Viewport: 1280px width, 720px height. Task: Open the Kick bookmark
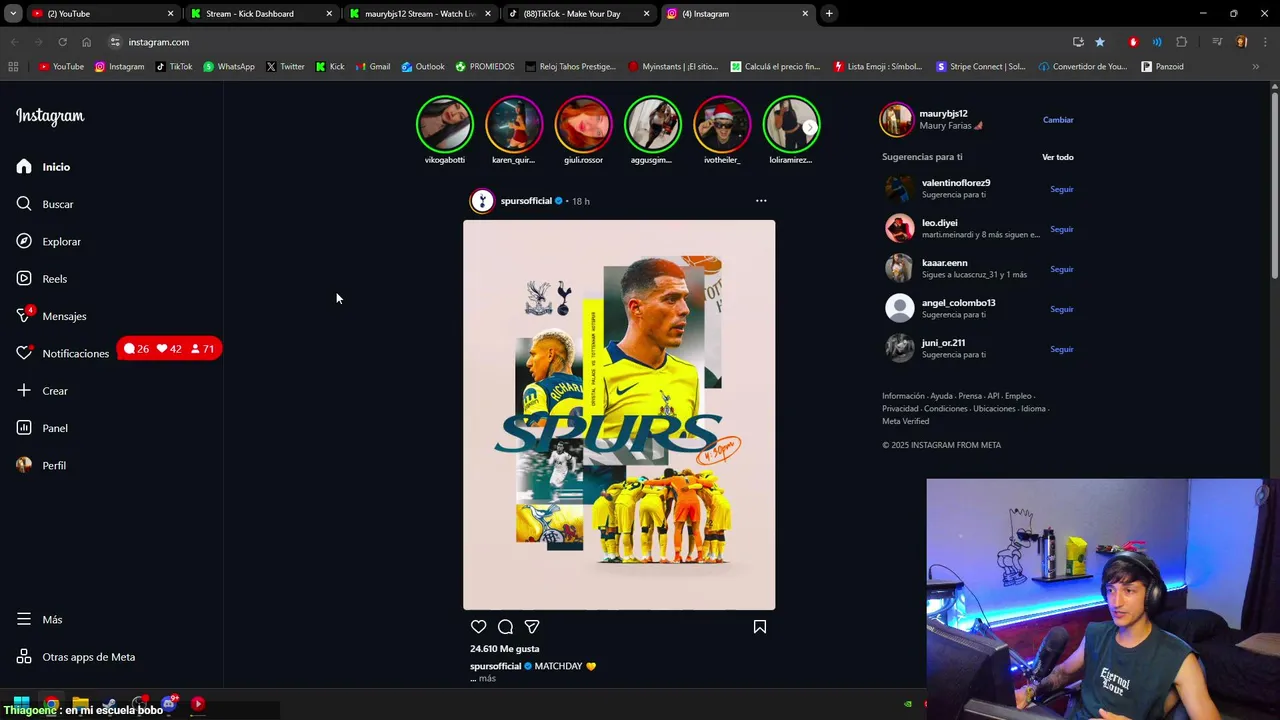tap(330, 67)
